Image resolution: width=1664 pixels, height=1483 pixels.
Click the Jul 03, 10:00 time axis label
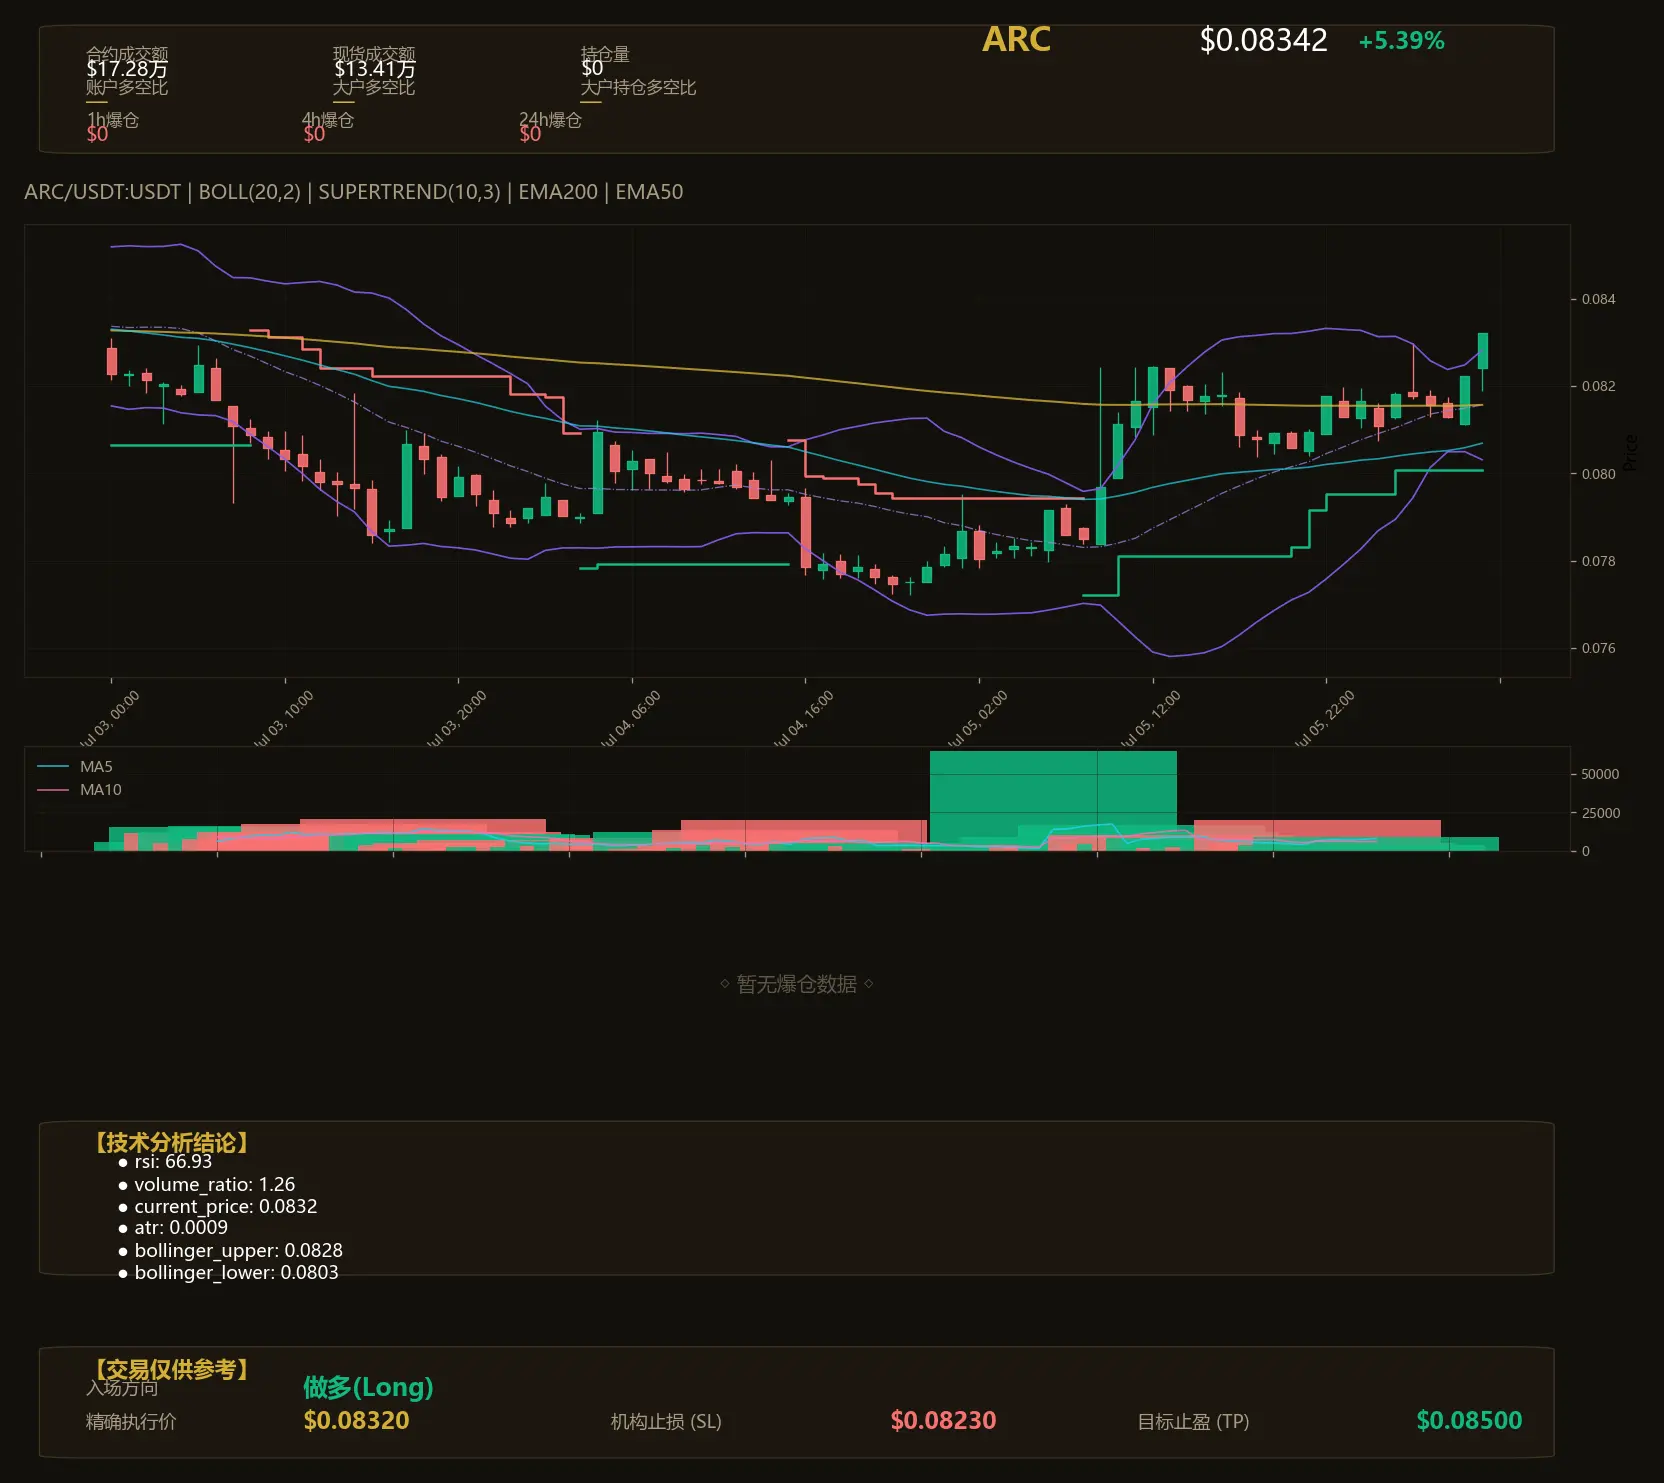[x=284, y=718]
